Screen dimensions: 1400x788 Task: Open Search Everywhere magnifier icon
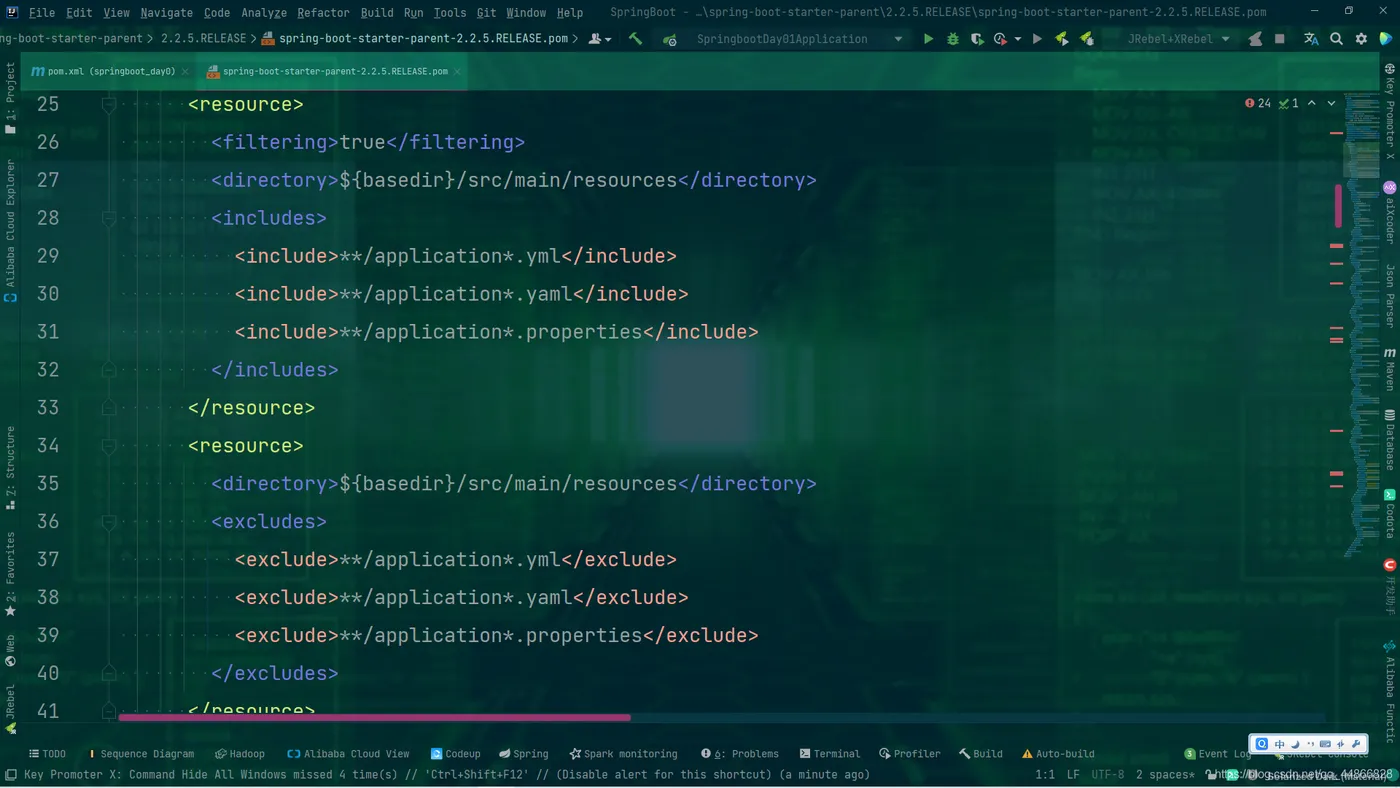point(1336,39)
